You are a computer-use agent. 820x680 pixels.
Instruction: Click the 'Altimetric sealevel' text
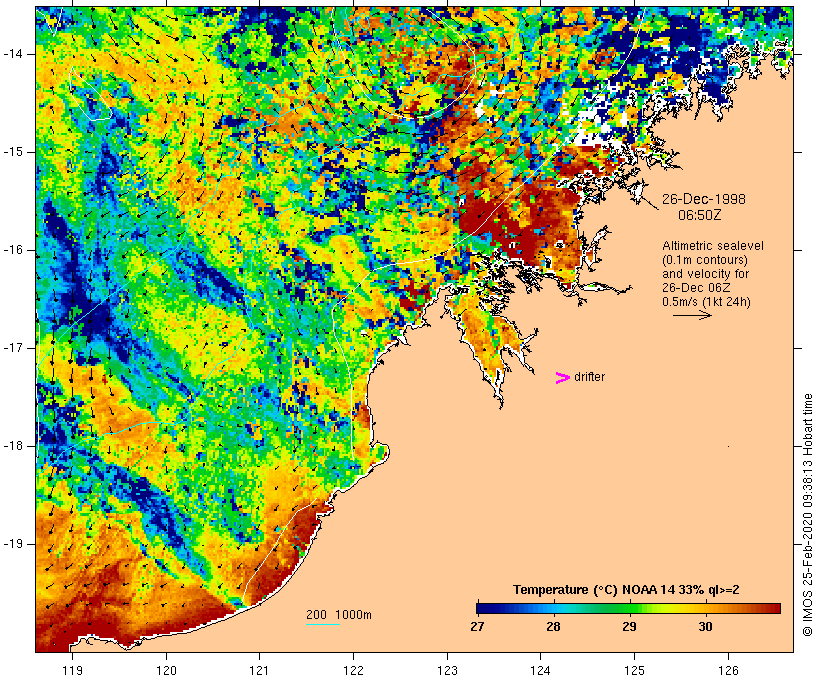[713, 246]
